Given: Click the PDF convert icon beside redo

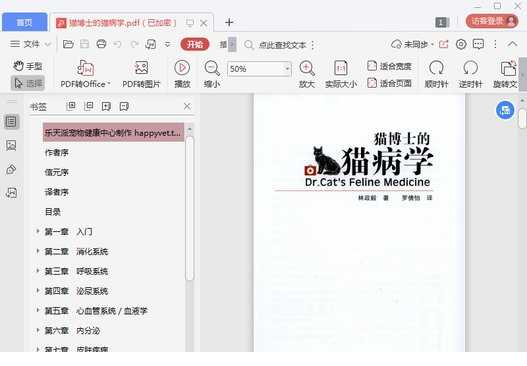Looking at the screenshot, I should click(150, 44).
